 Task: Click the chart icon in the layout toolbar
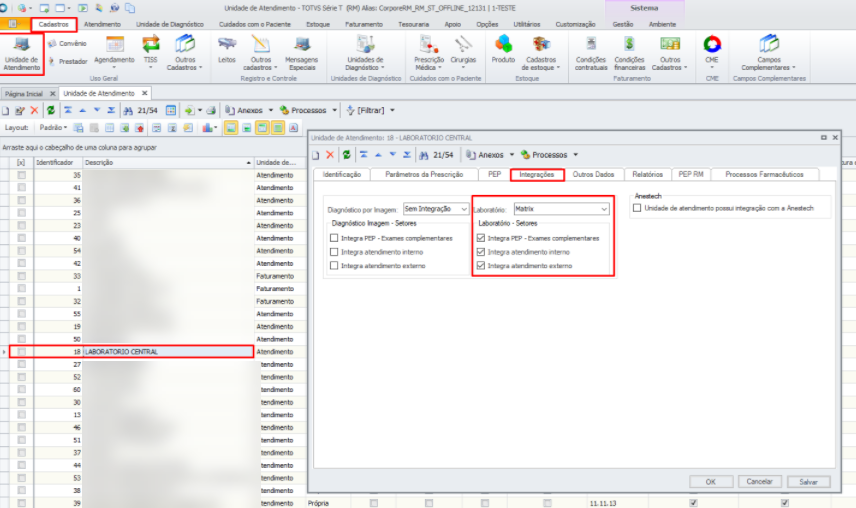tap(207, 128)
